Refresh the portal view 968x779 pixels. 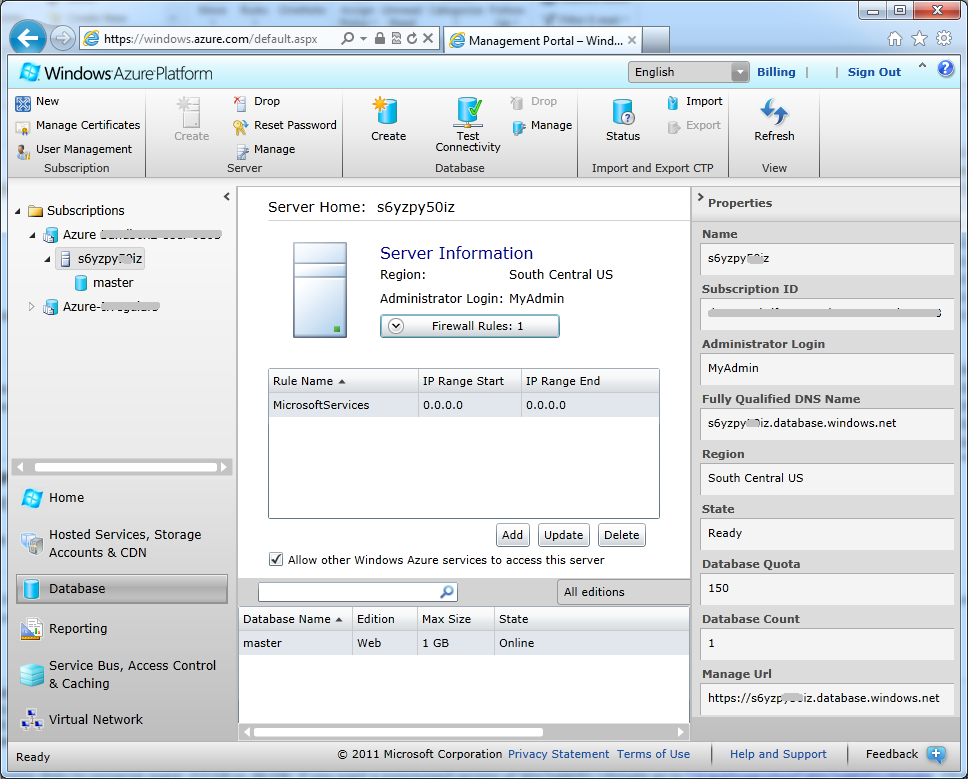(x=774, y=119)
